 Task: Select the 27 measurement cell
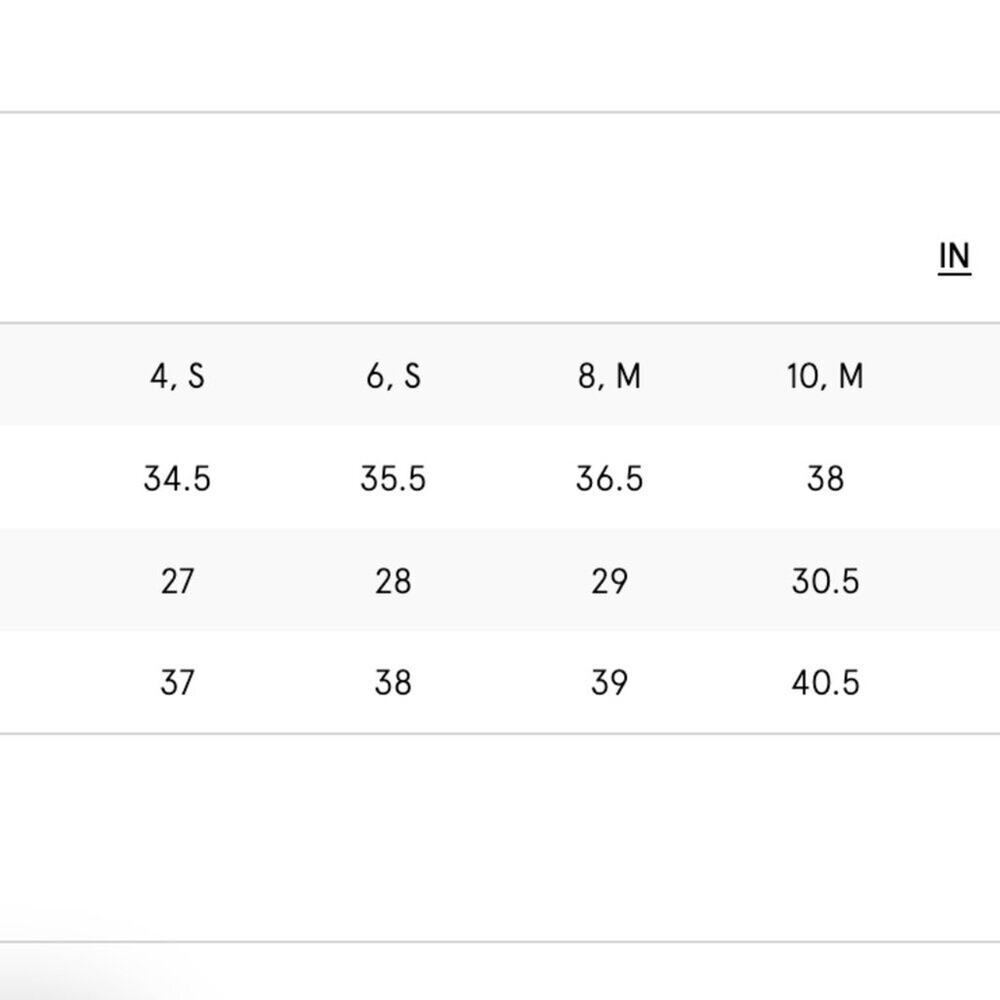point(177,581)
